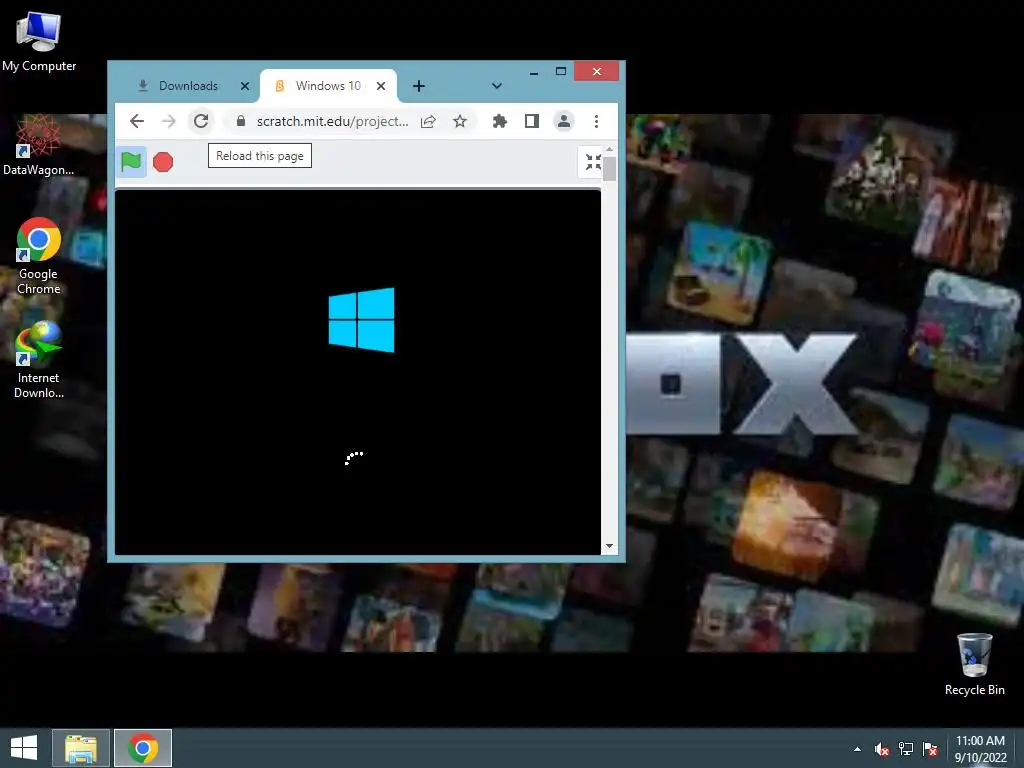Viewport: 1024px width, 768px height.
Task: Select the DataWagon desktop shortcut
Action: (39, 145)
